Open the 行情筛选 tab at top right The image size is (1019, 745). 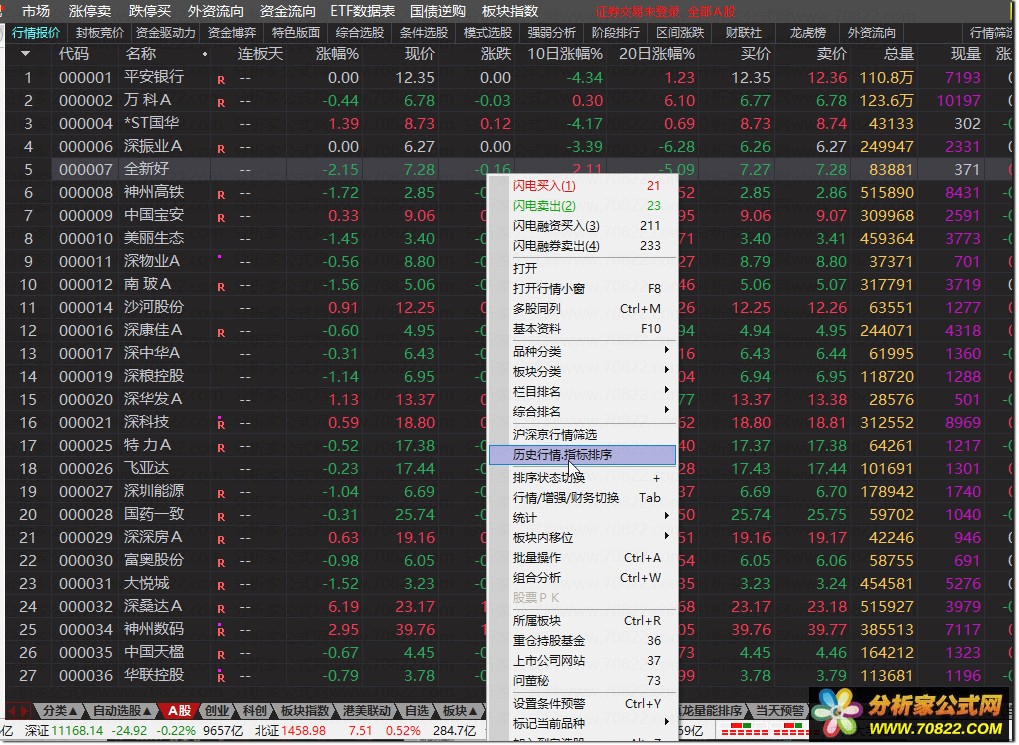[990, 33]
